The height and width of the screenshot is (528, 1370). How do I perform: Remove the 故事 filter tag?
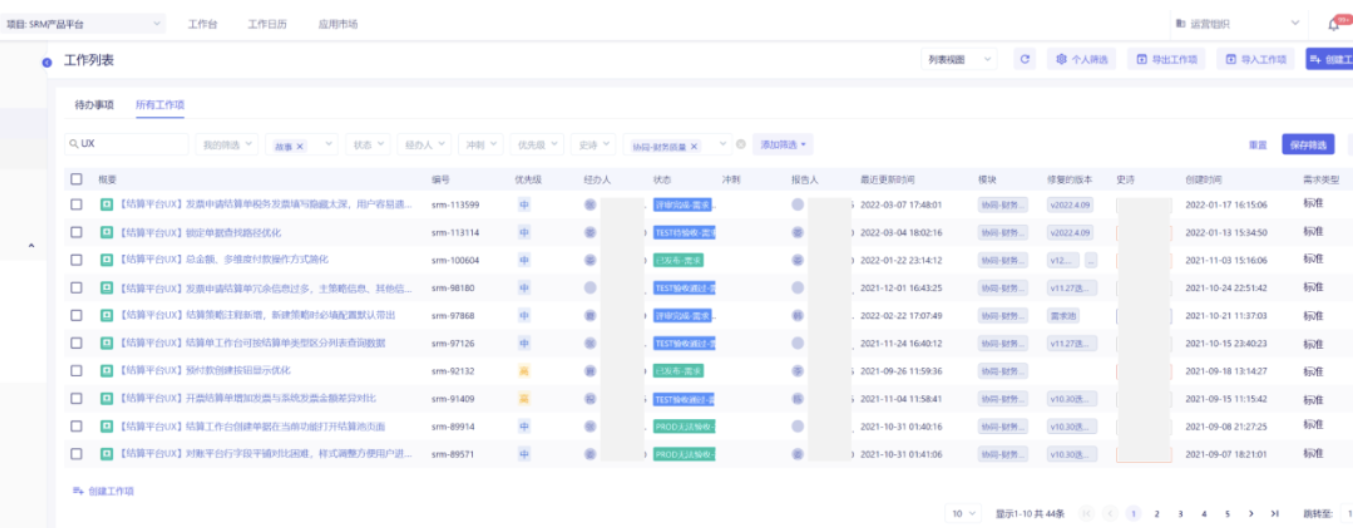tap(300, 146)
